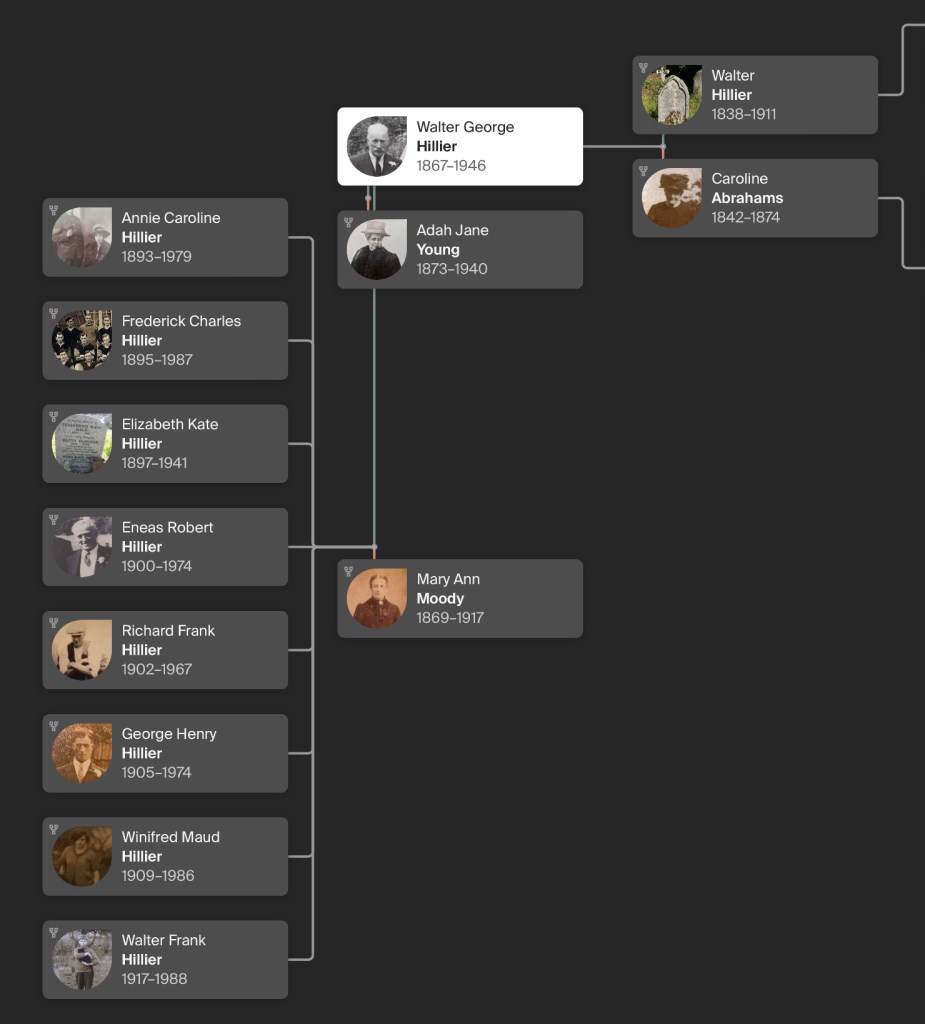The height and width of the screenshot is (1024, 925).
Task: Click tree icon on Frederick Charles Hillier card
Action: tap(54, 313)
